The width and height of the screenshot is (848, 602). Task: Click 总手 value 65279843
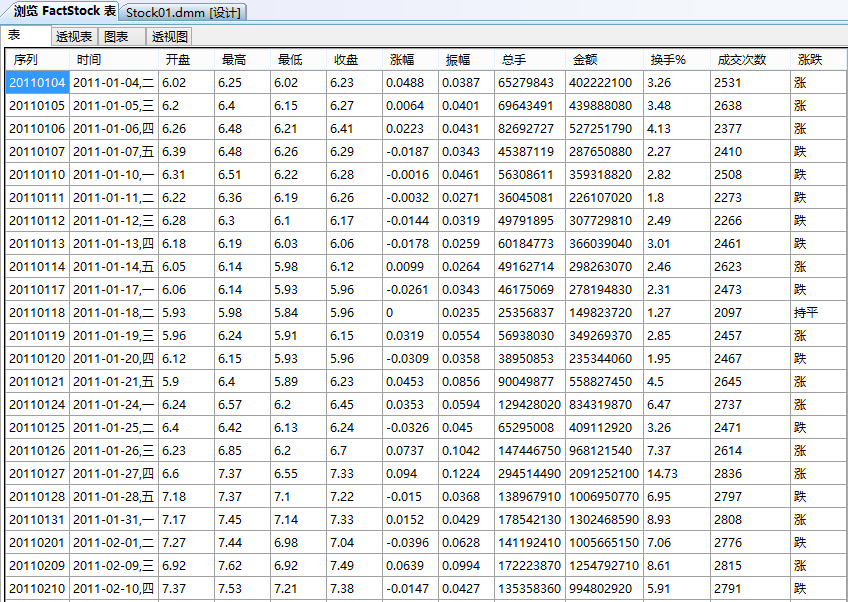pos(530,83)
